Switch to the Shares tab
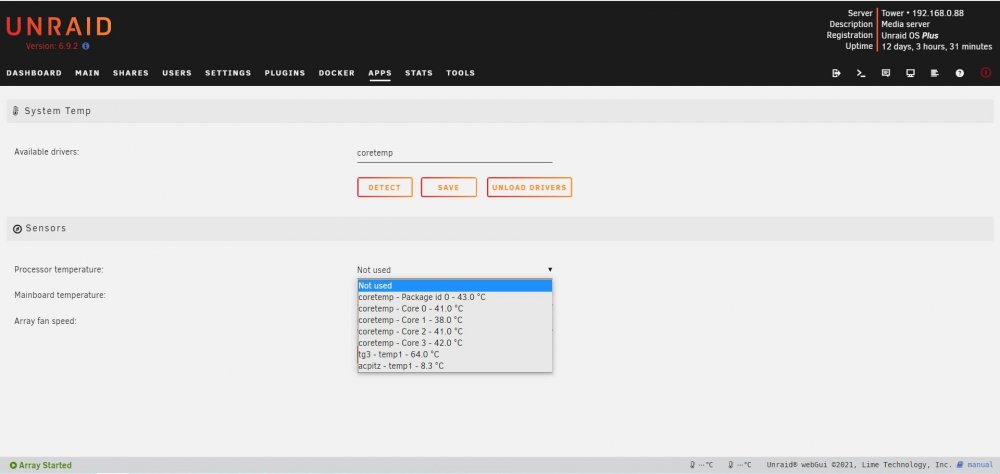Viewport: 1000px width, 474px height. (x=131, y=73)
